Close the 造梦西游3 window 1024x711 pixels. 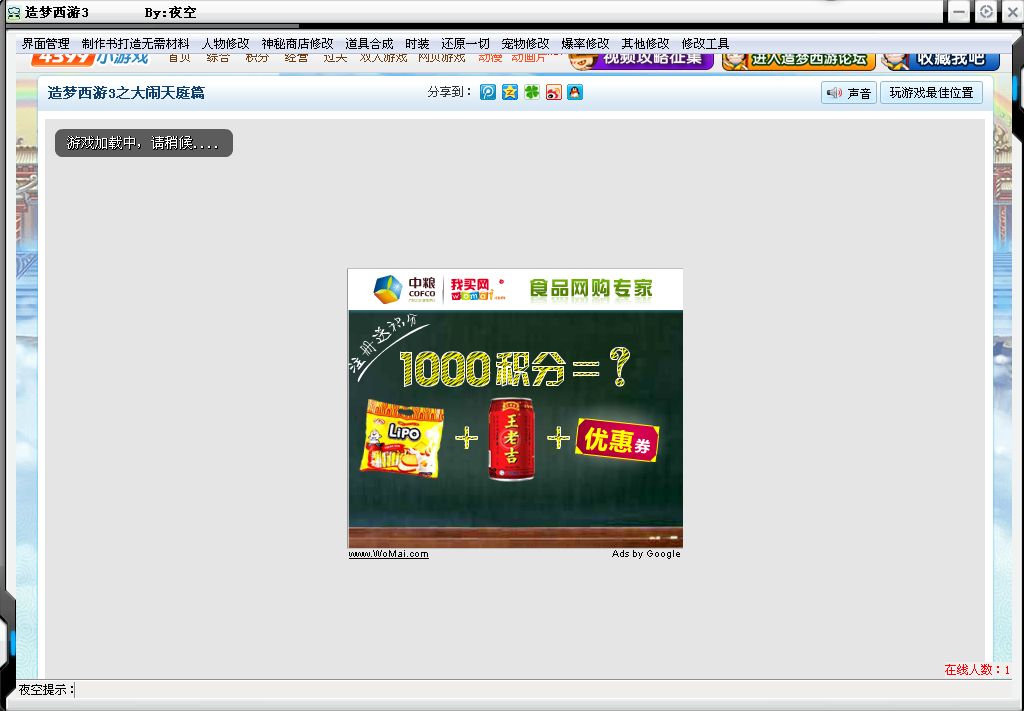click(1013, 12)
